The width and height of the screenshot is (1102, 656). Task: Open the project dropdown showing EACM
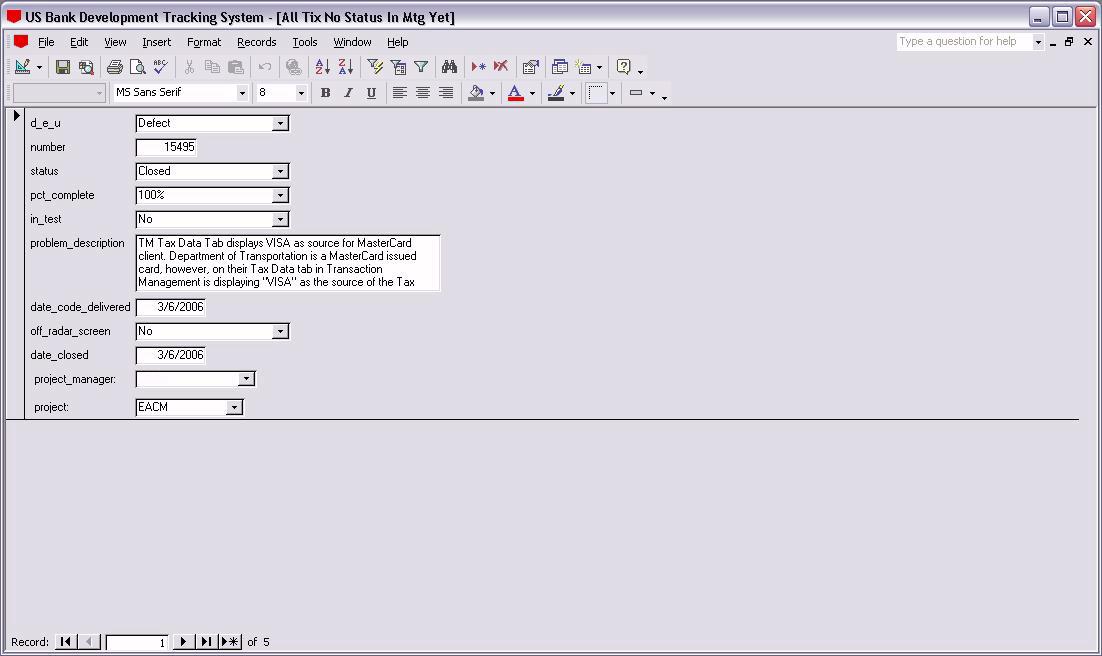(234, 408)
